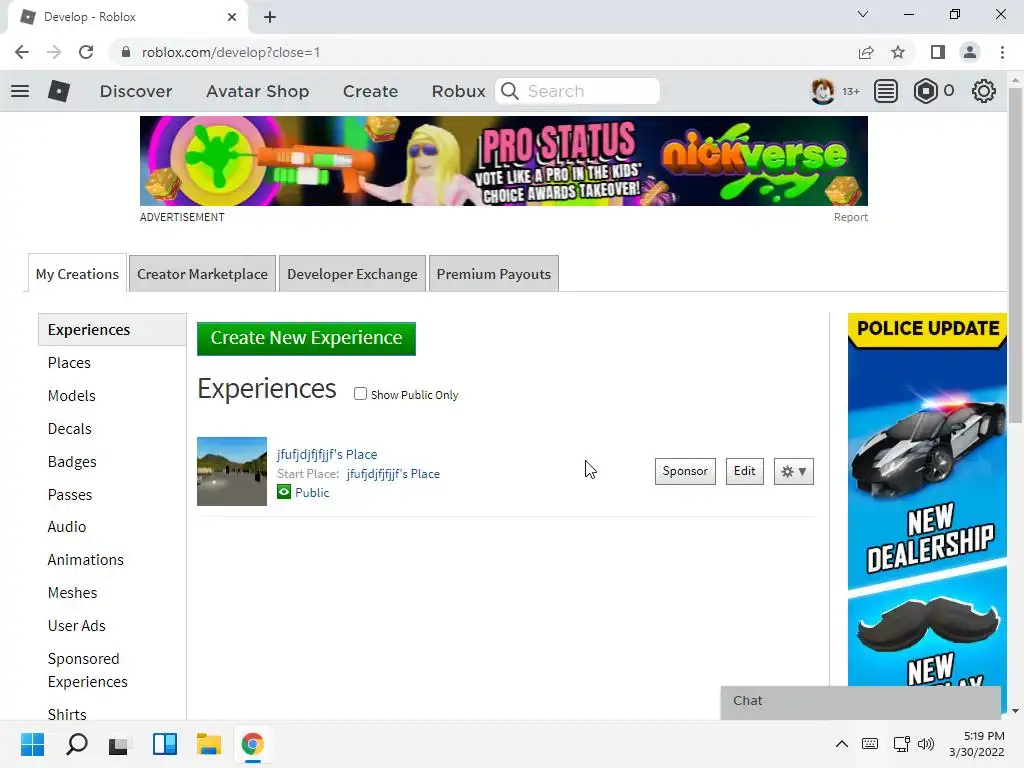
Task: Select User Ads in sidebar
Action: pos(76,626)
